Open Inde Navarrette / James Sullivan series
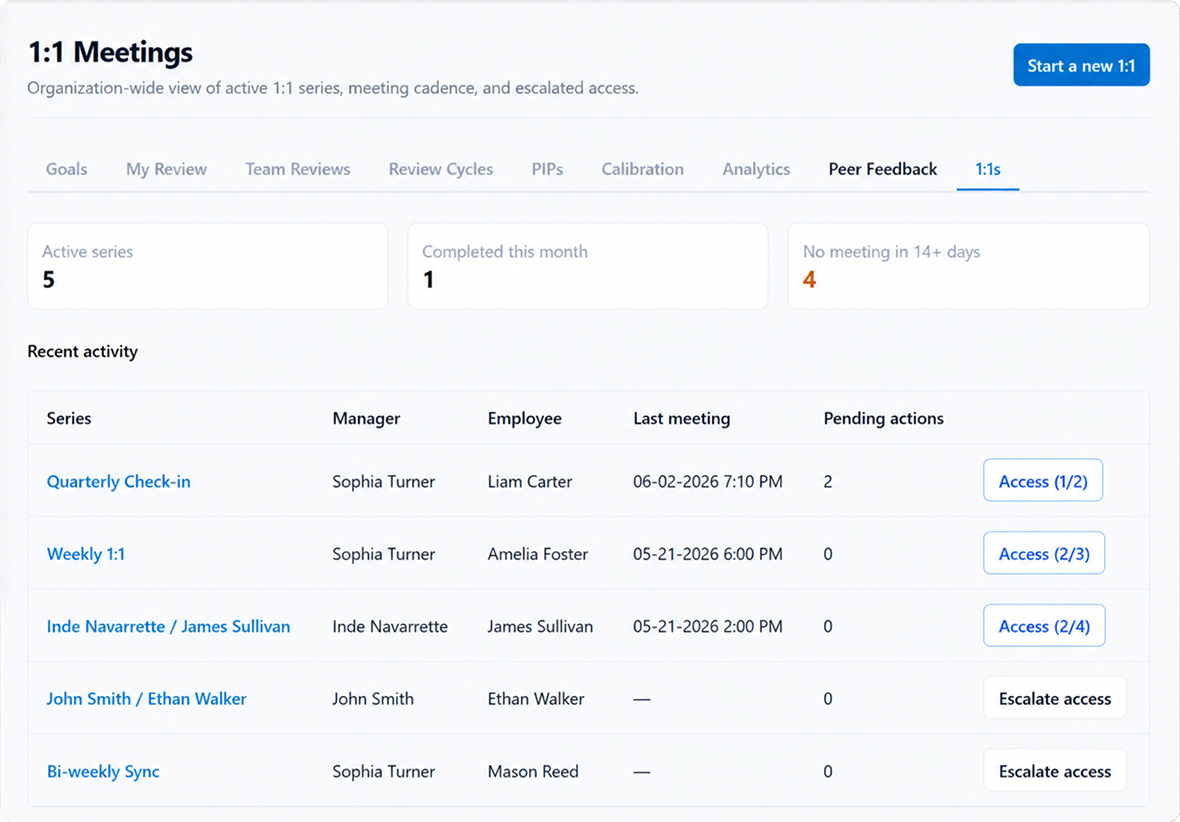This screenshot has height=822, width=1180. 168,626
